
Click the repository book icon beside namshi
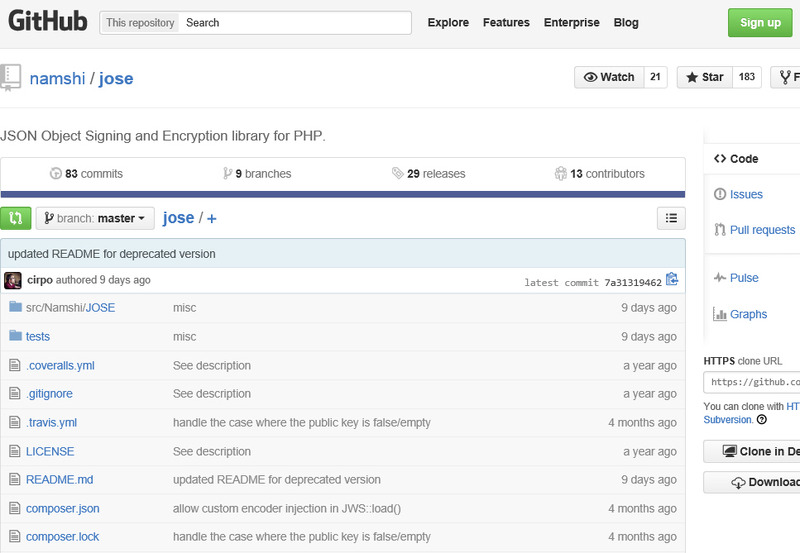coord(11,77)
